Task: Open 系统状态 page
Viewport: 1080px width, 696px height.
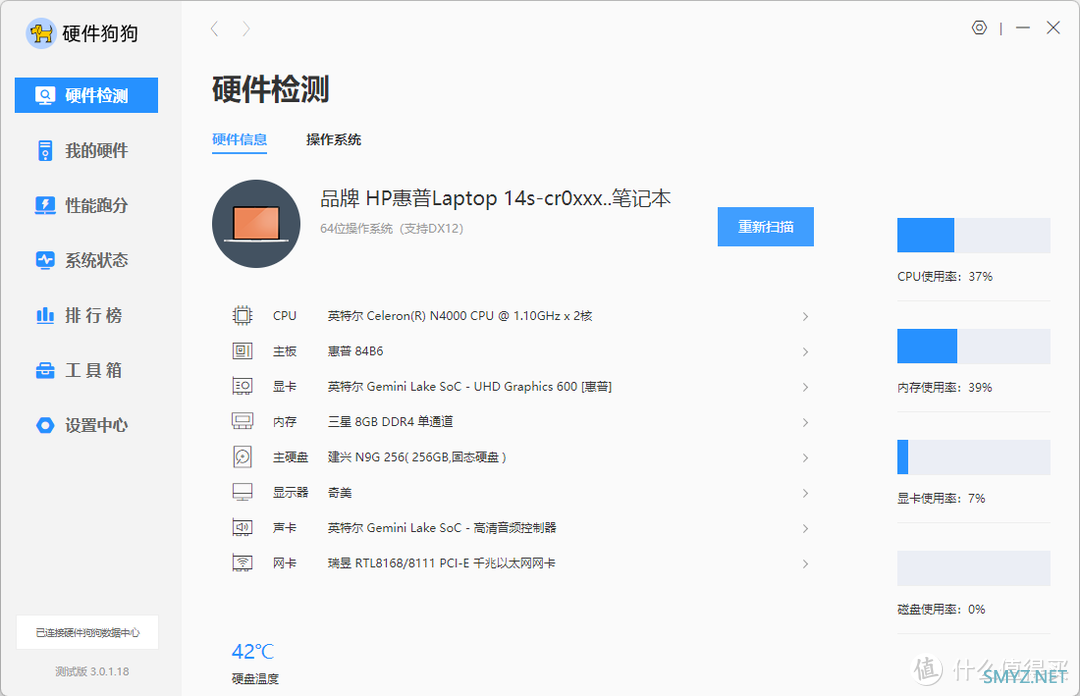Action: [x=86, y=260]
